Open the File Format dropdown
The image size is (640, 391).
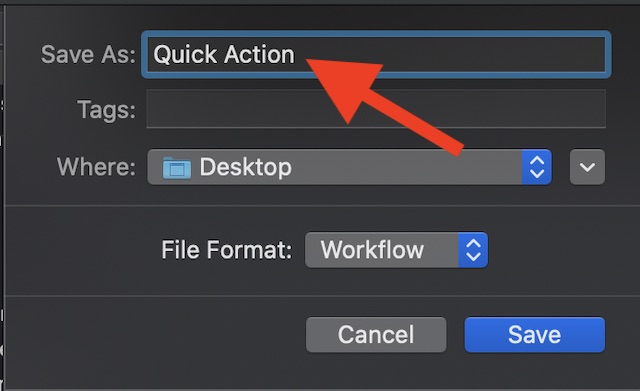(x=396, y=250)
